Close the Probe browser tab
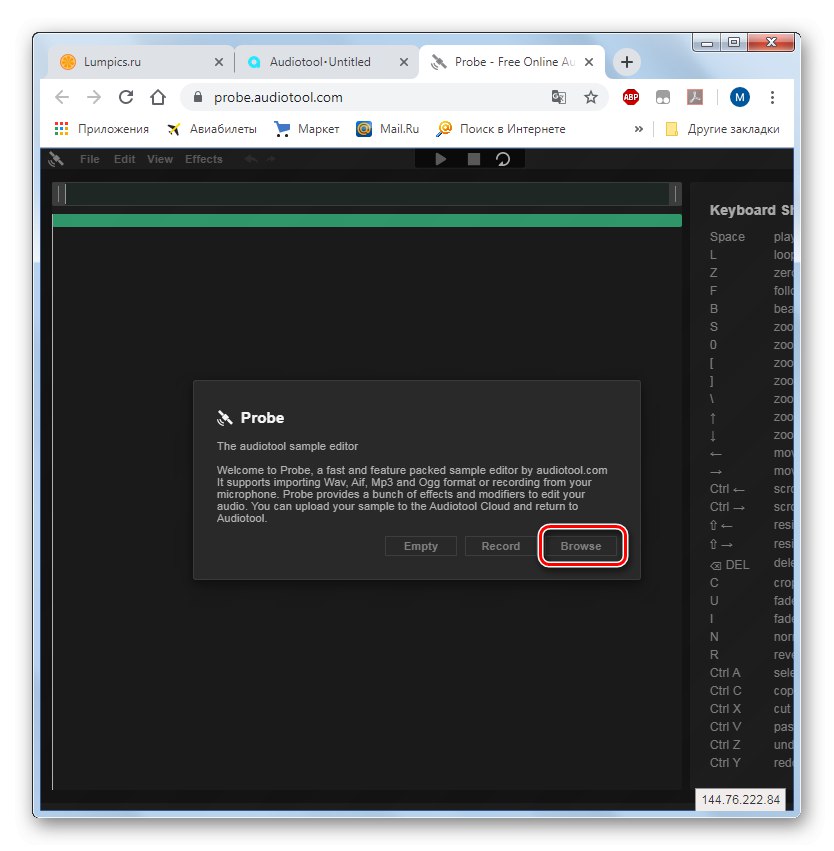Viewport: 834px width, 851px height. (x=589, y=62)
